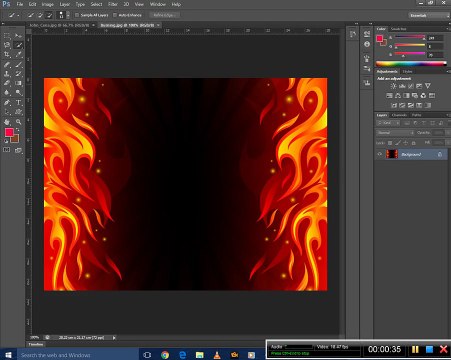Choose New Selection mode in options bar

31,15
